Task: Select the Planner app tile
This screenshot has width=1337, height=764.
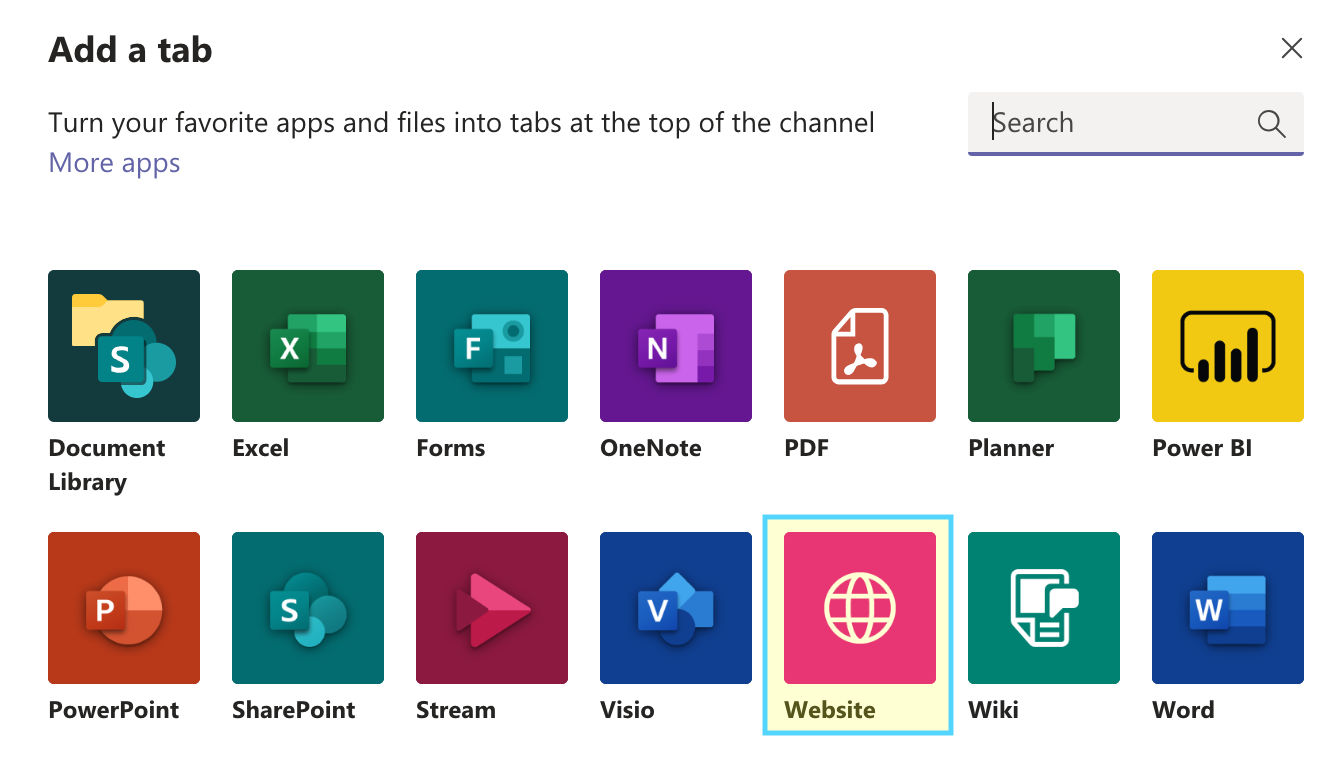Action: (x=1044, y=346)
